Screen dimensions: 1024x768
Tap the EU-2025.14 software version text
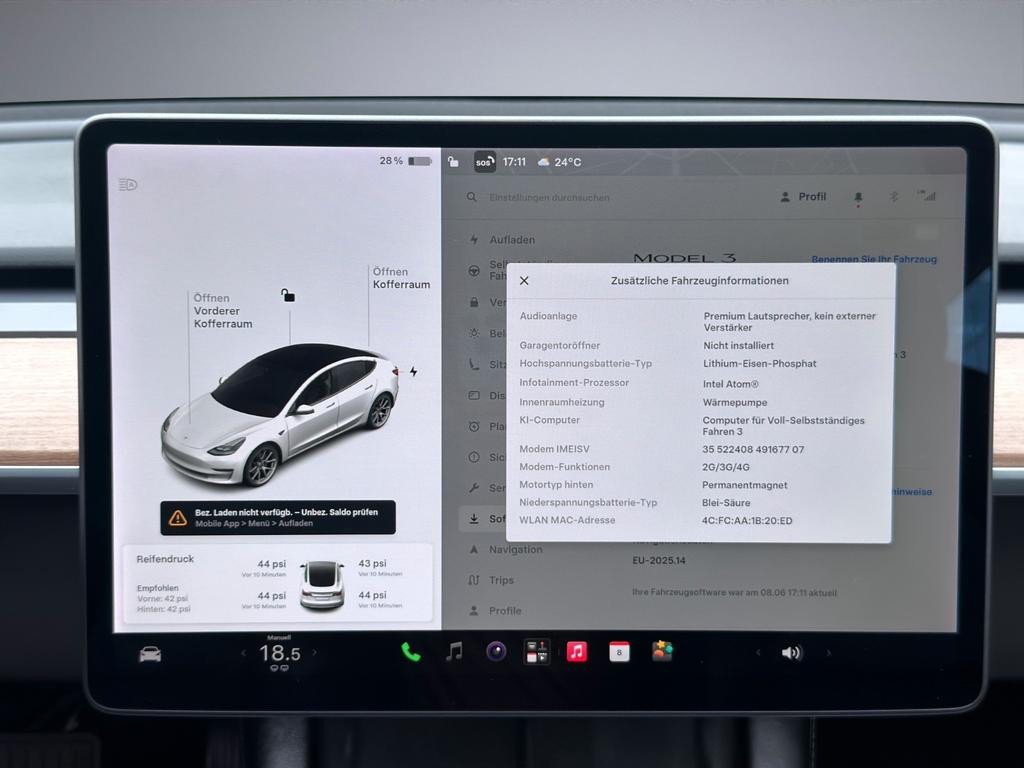659,560
